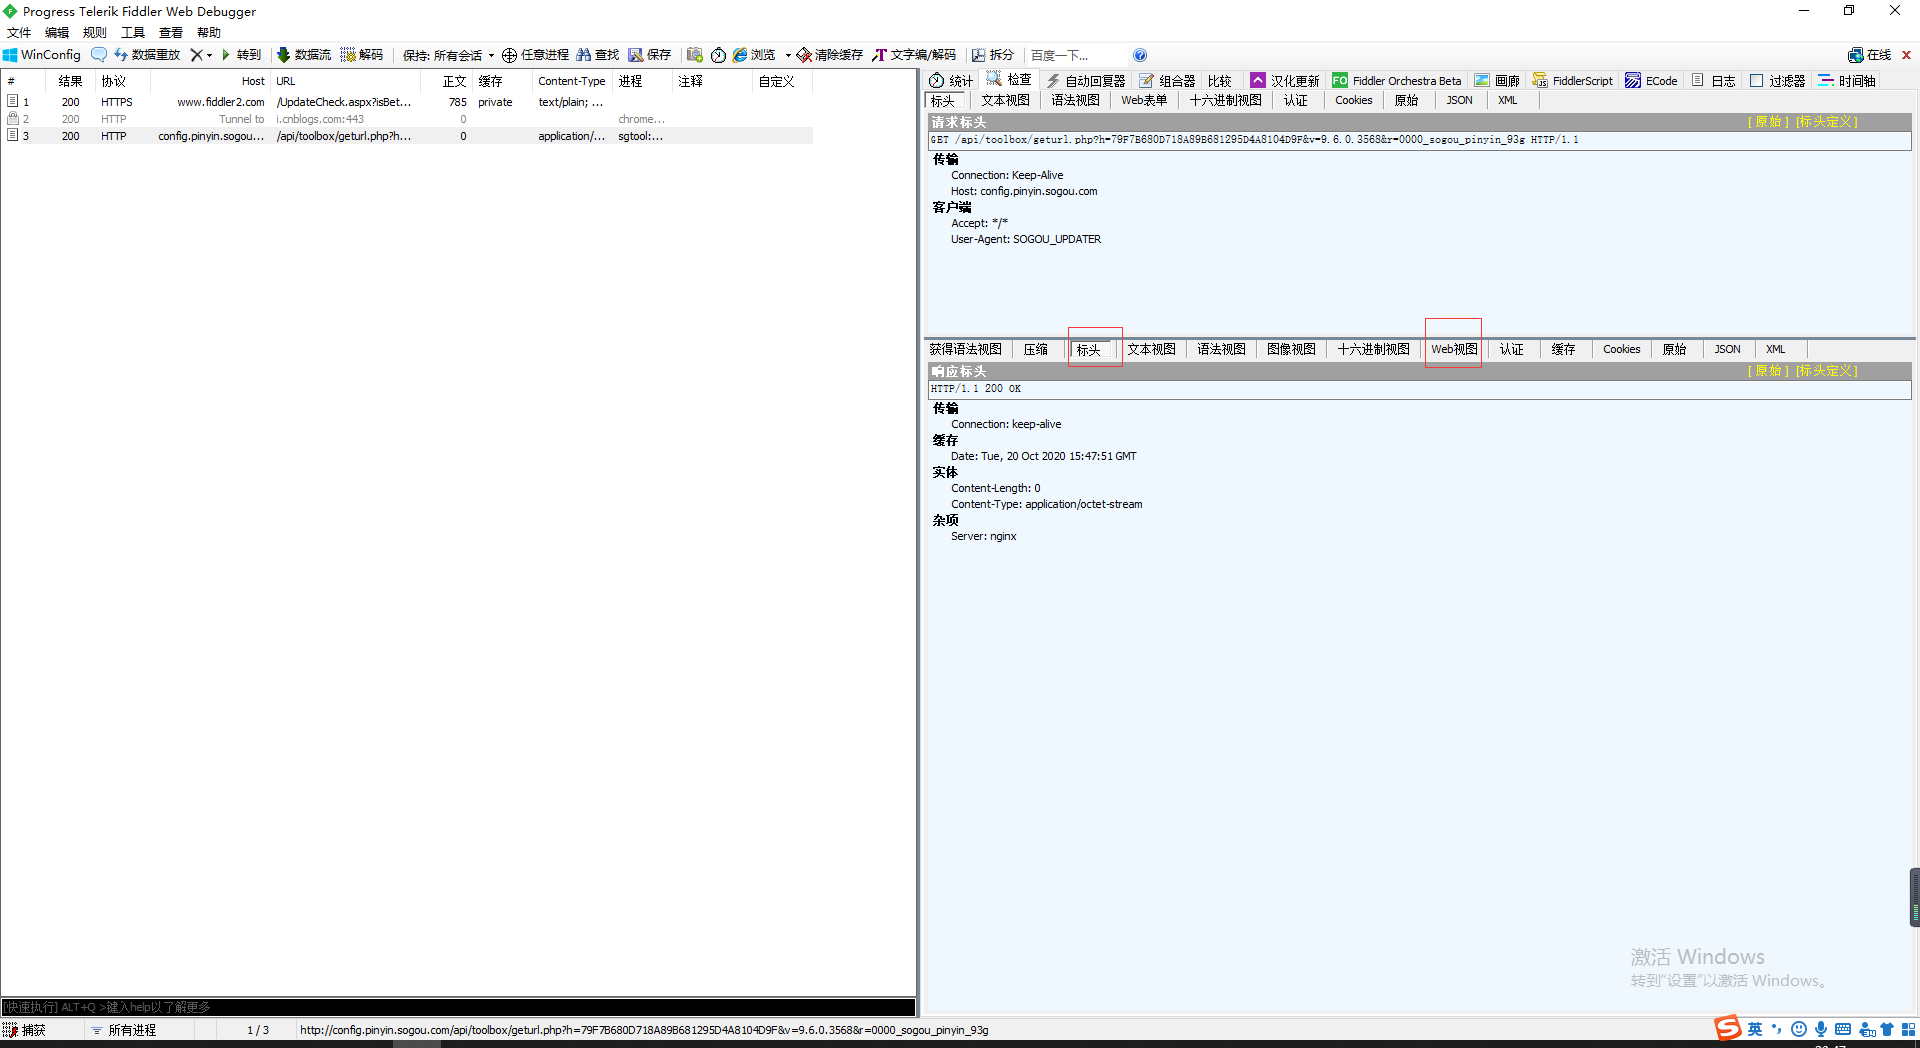Image resolution: width=1920 pixels, height=1048 pixels.
Task: Click the QuickExec command input box
Action: tap(458, 1007)
